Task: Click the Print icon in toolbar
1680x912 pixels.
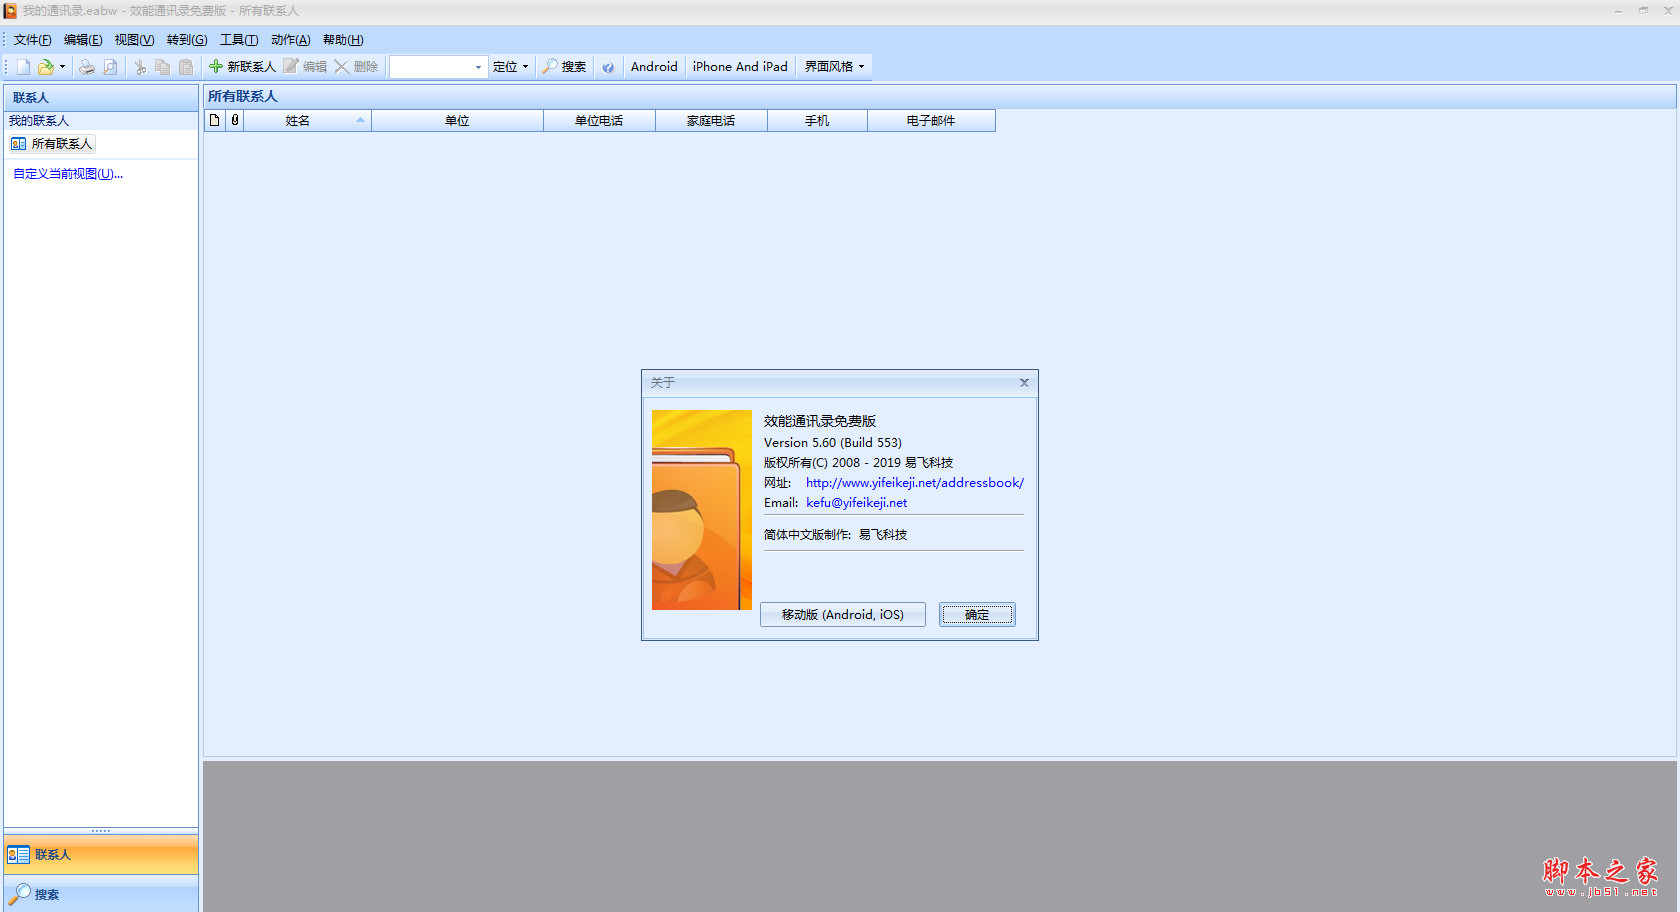Action: (87, 67)
